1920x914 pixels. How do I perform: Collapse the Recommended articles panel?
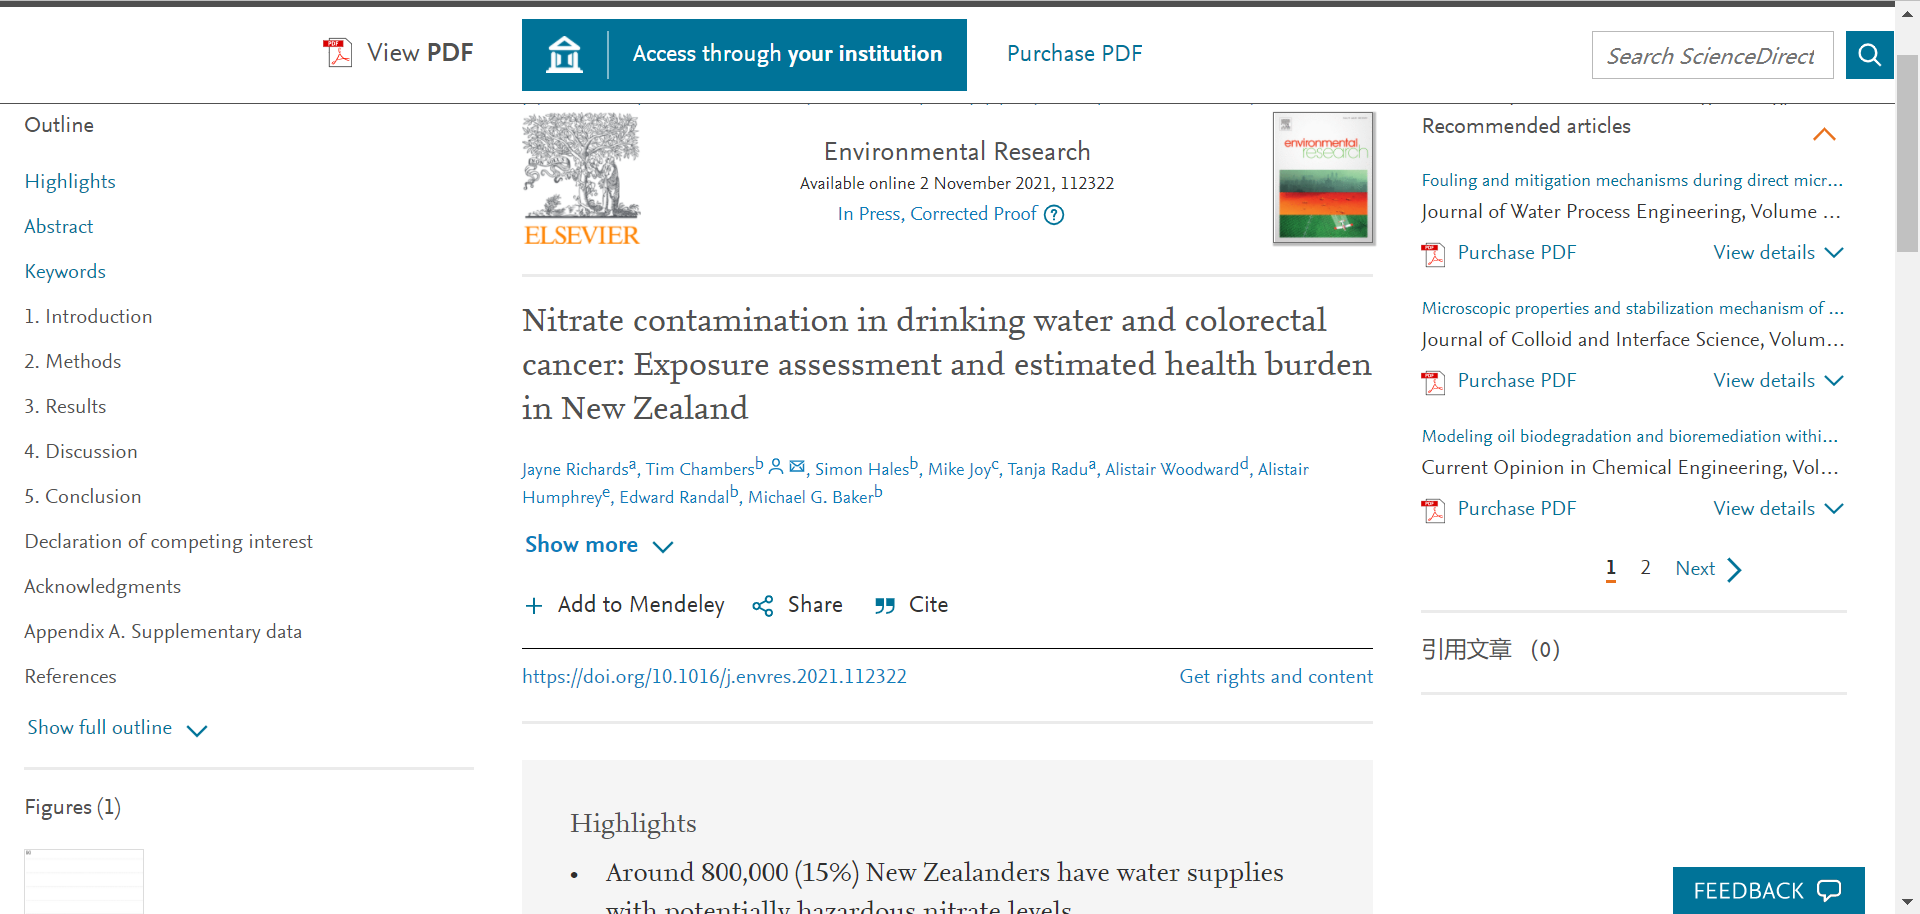tap(1824, 134)
